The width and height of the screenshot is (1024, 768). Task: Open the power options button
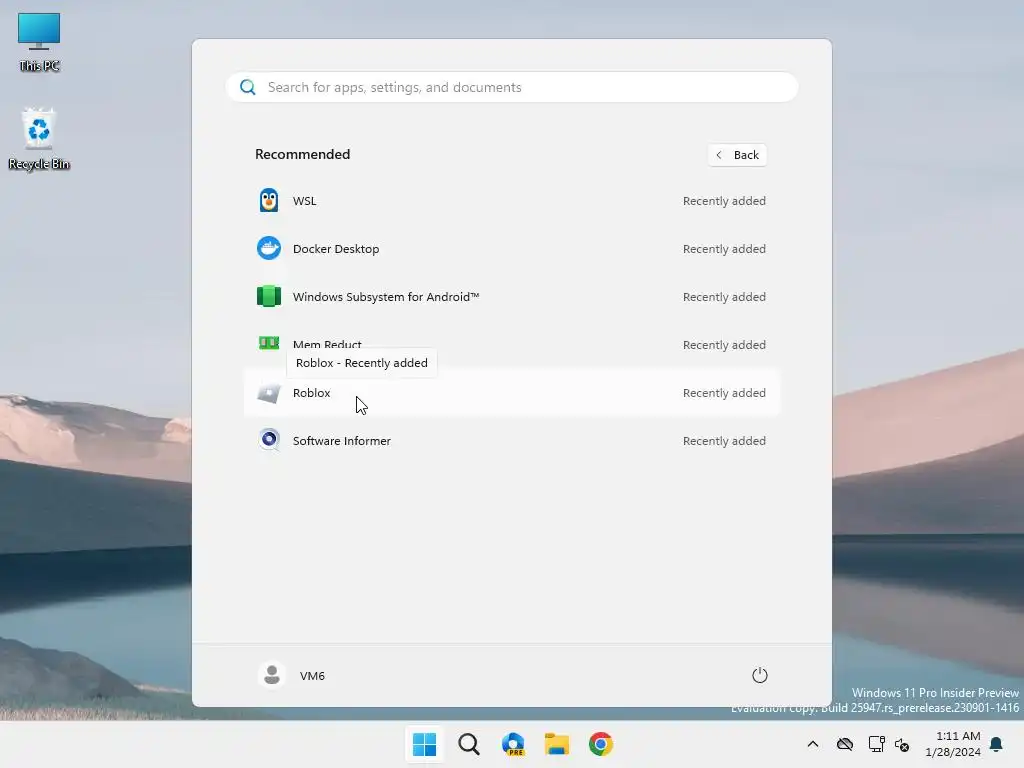click(760, 675)
